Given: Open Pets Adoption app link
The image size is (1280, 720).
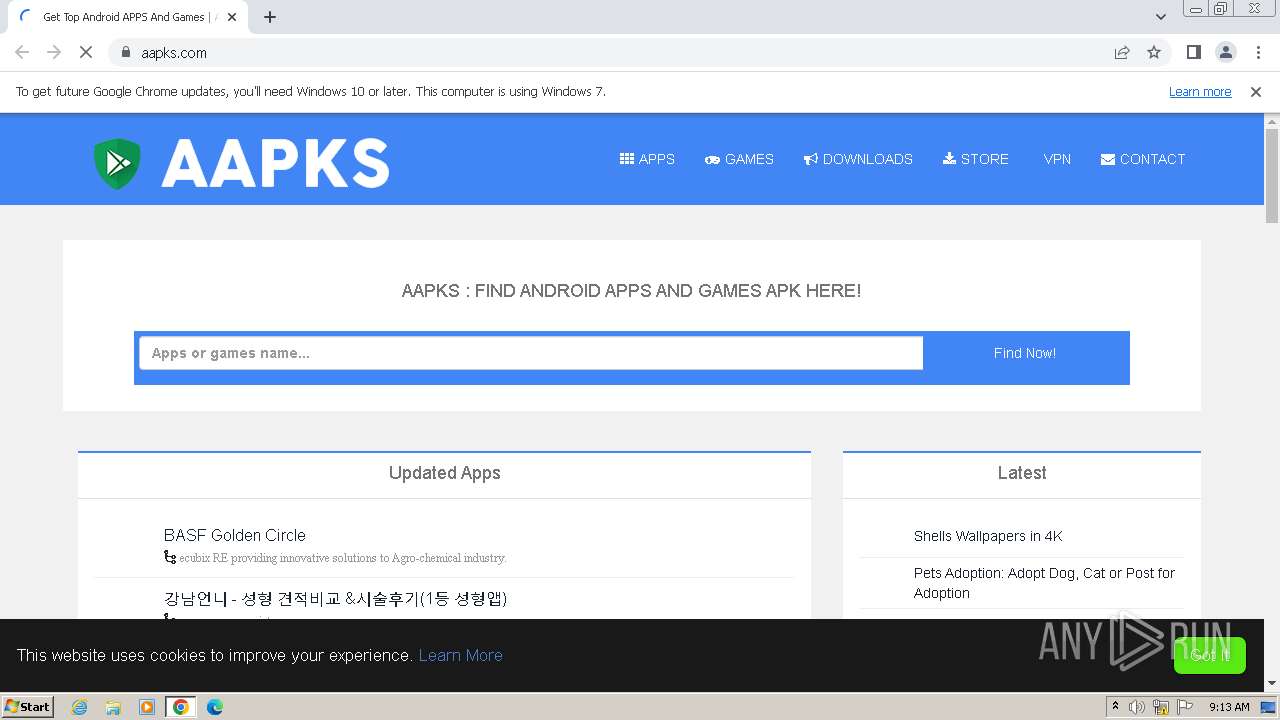Looking at the screenshot, I should 1044,583.
